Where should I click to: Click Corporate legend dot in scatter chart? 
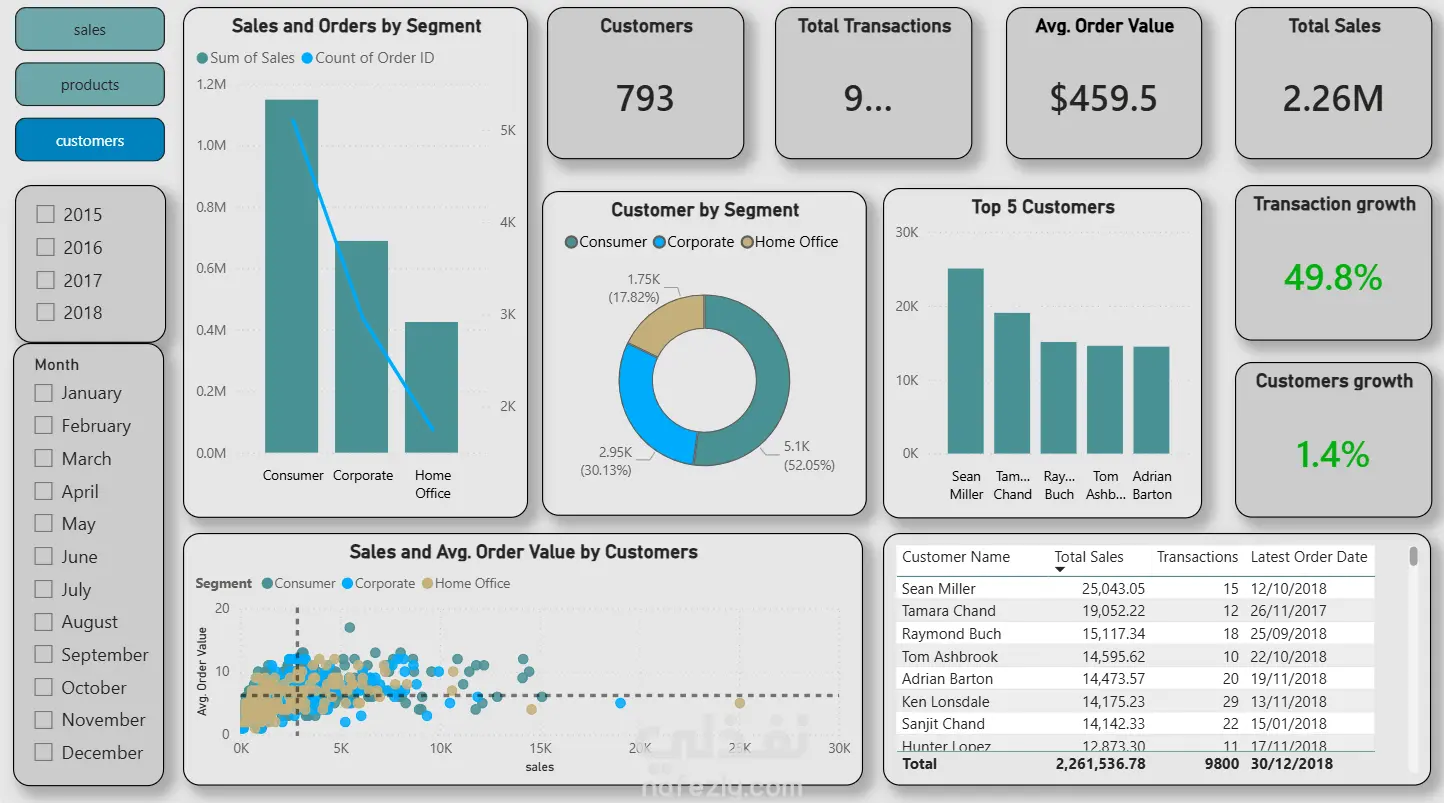pyautogui.click(x=347, y=583)
